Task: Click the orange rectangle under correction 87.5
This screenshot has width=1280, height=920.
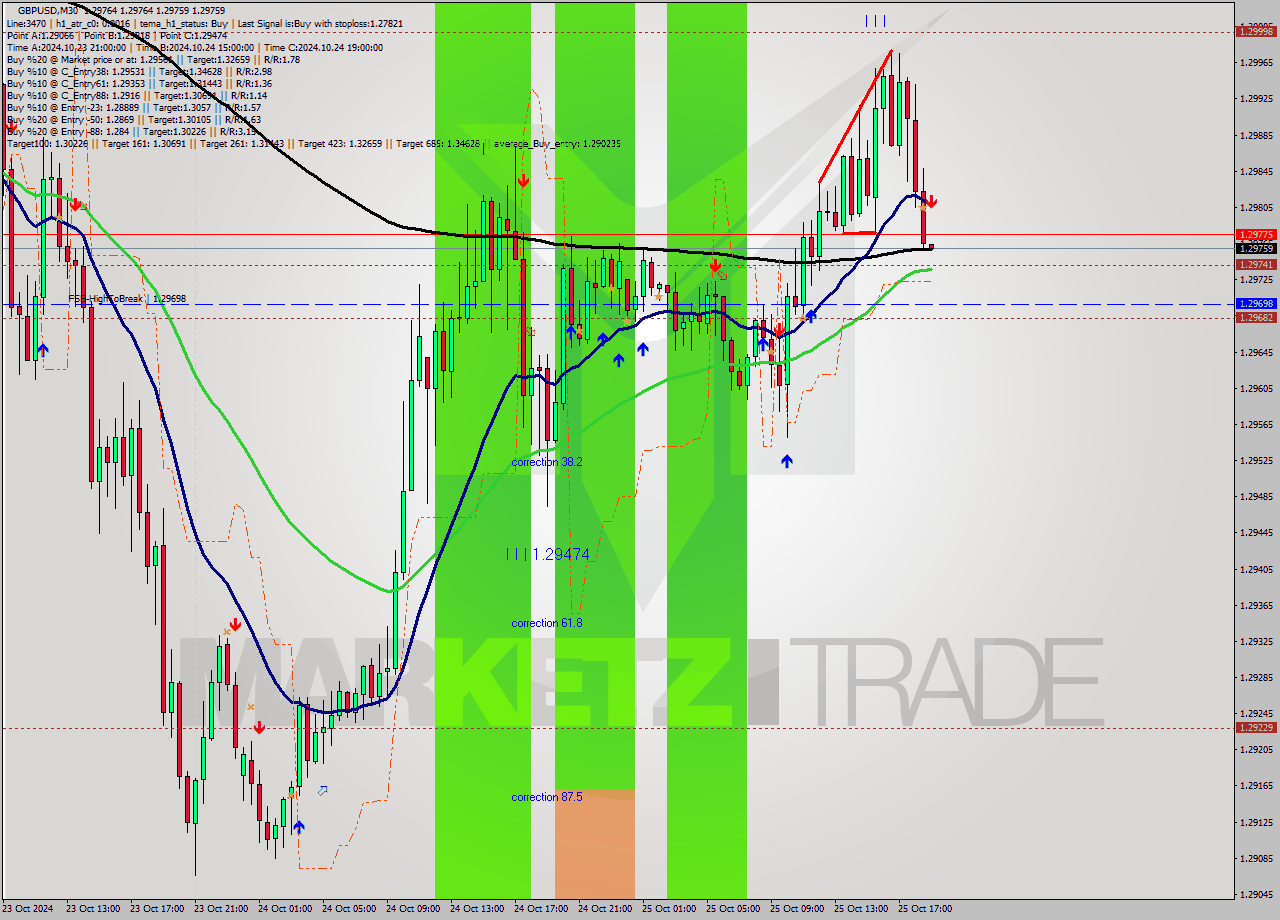Action: tap(594, 844)
